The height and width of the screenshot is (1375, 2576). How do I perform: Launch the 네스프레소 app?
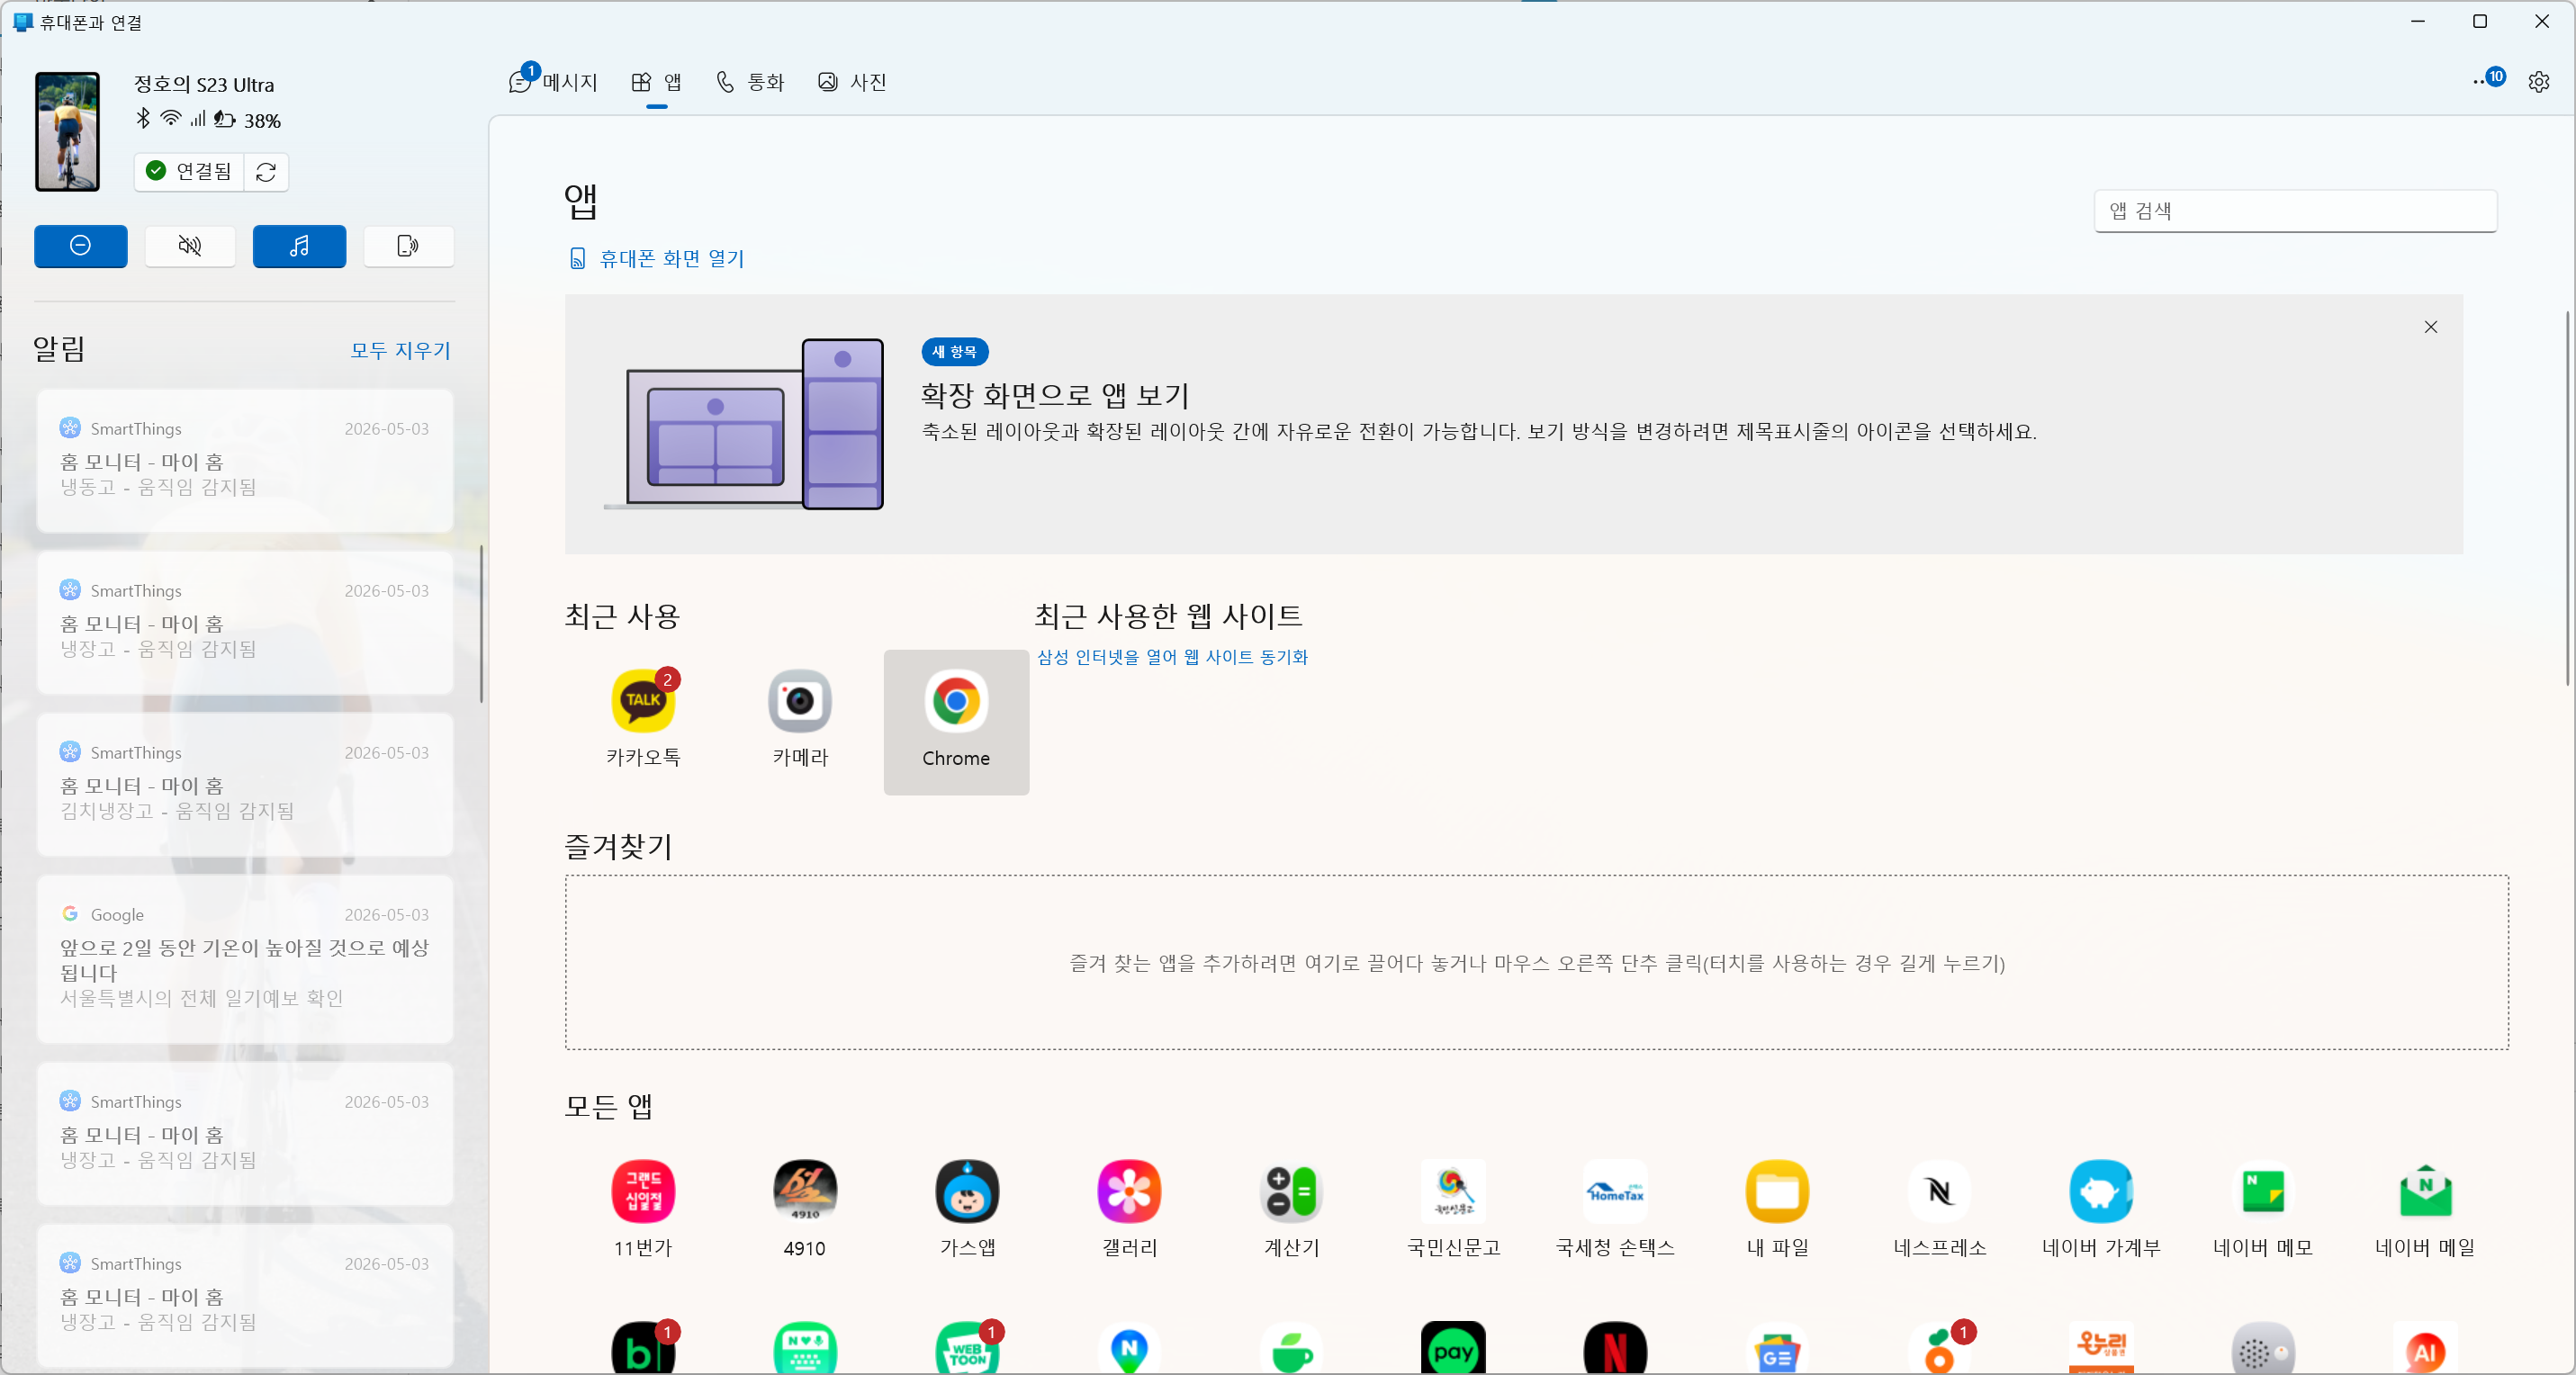(1939, 1209)
